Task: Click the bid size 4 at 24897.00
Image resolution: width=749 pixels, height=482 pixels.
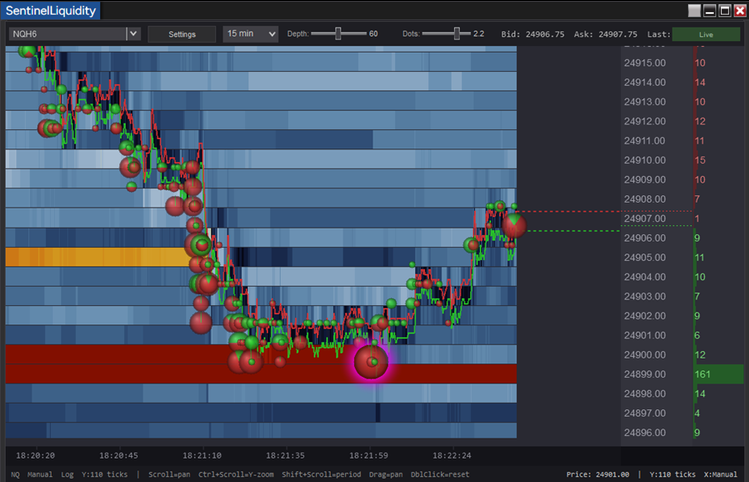Action: click(697, 413)
